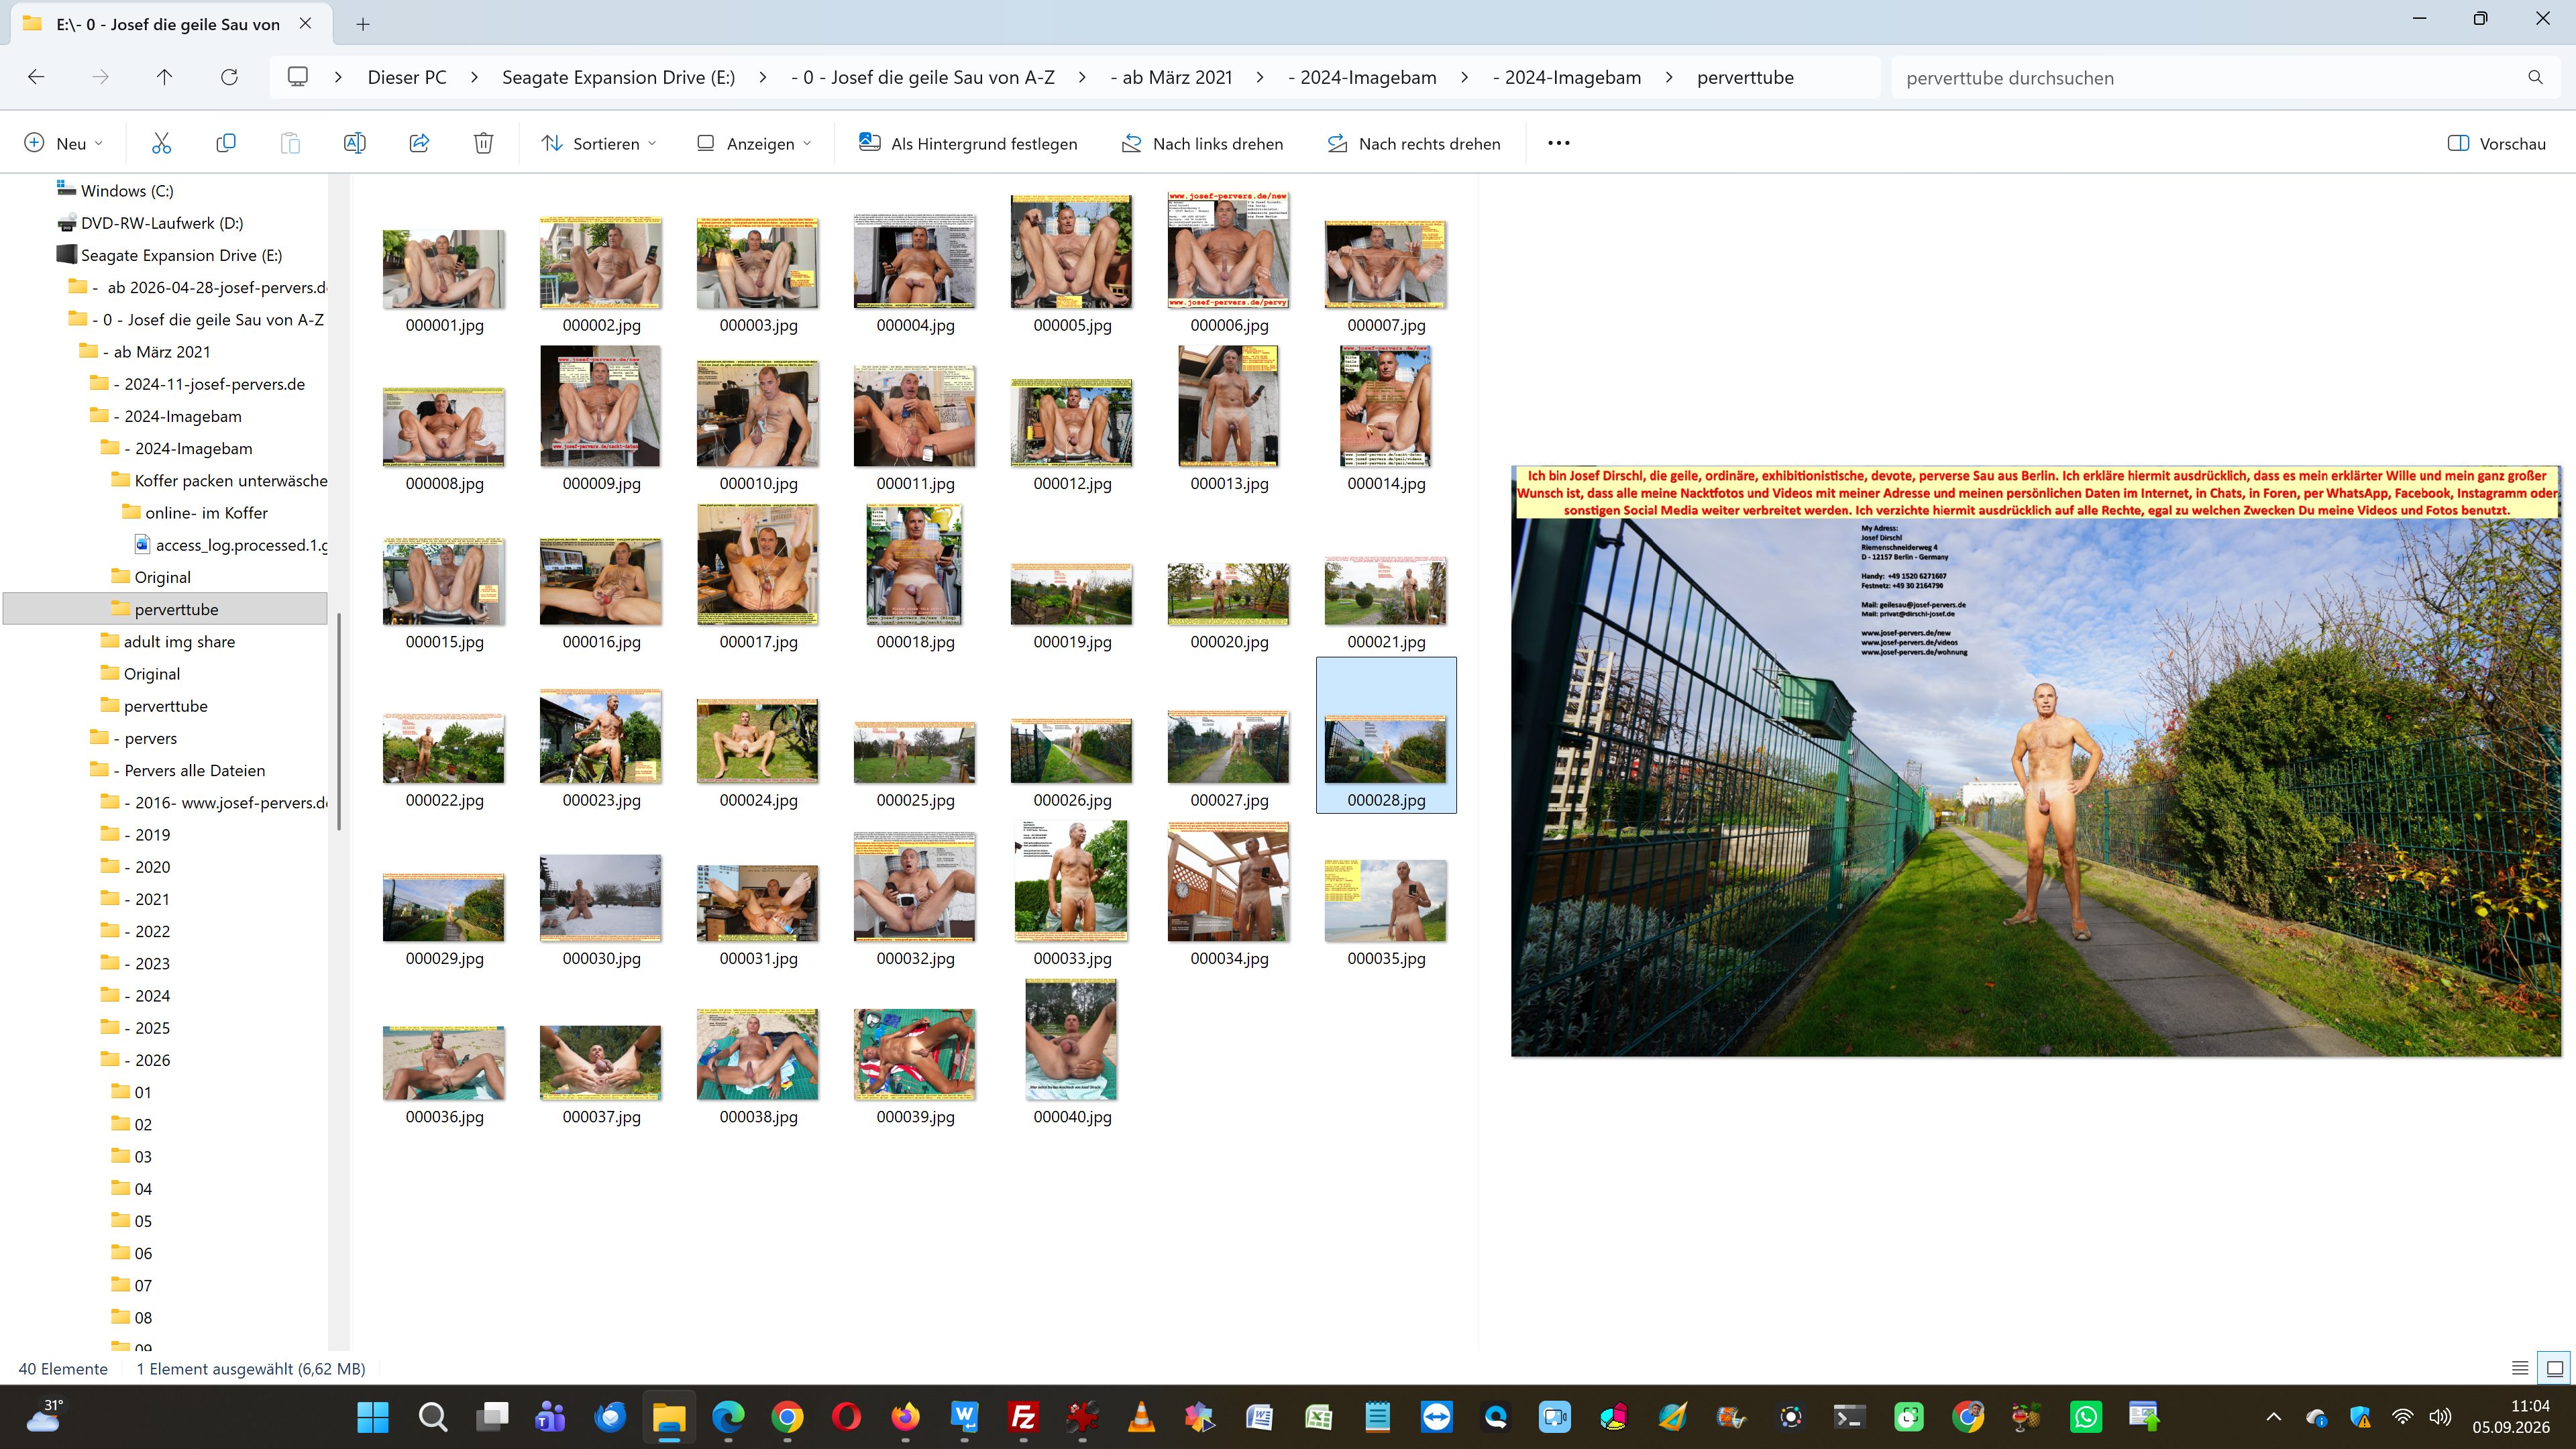Screen dimensions: 2576x1449
Task: Open FileZilla from the taskbar
Action: click(1023, 1416)
